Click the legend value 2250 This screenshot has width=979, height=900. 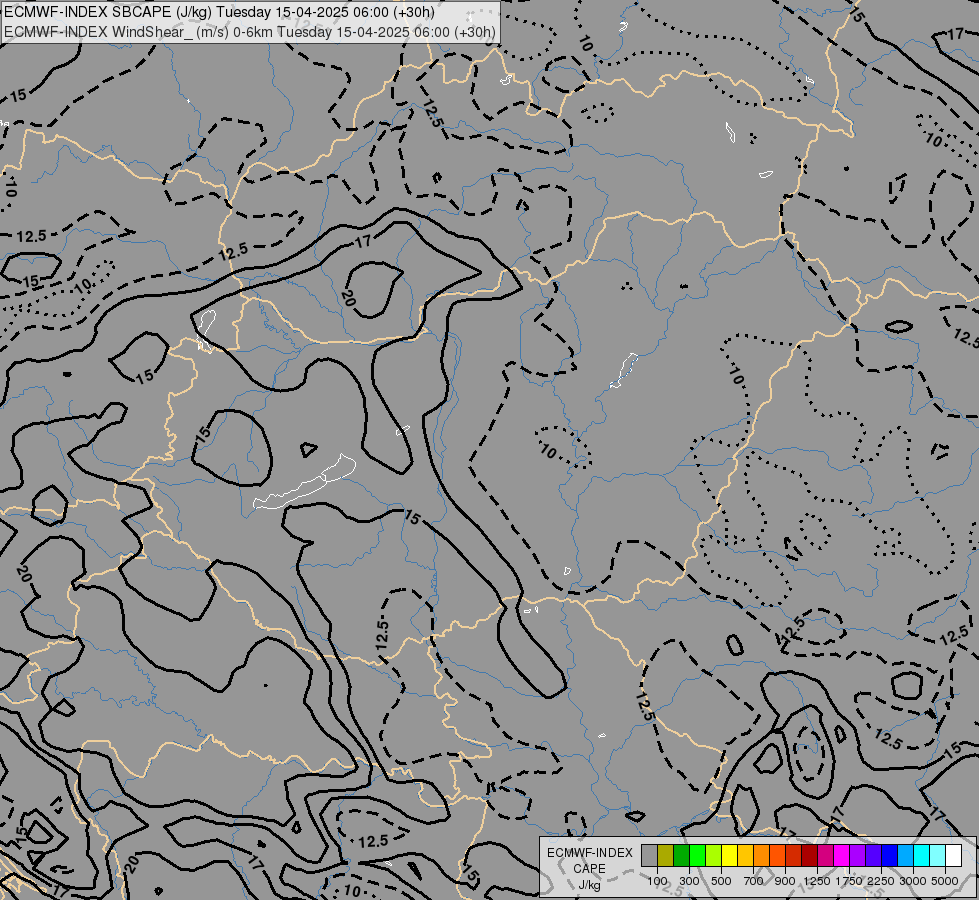[x=881, y=881]
